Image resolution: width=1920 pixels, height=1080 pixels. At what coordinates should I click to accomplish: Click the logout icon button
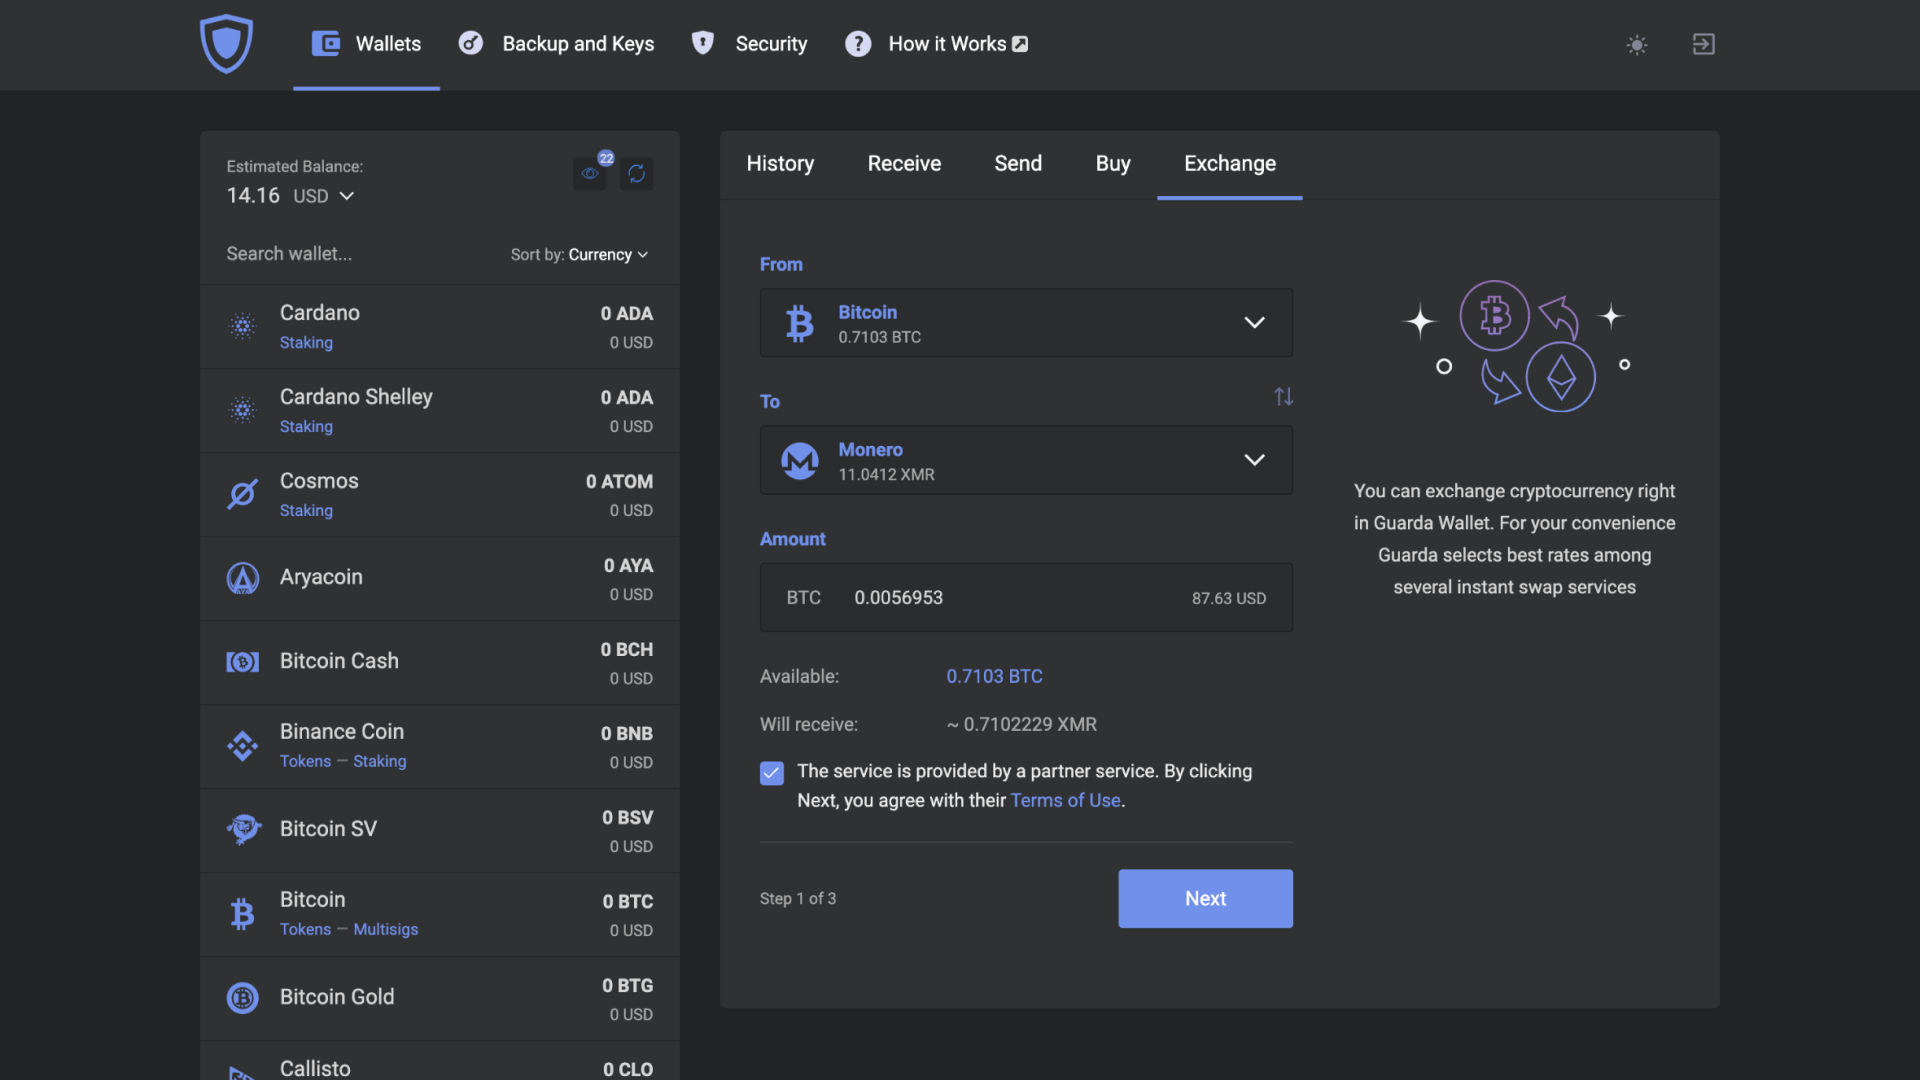(x=1702, y=44)
